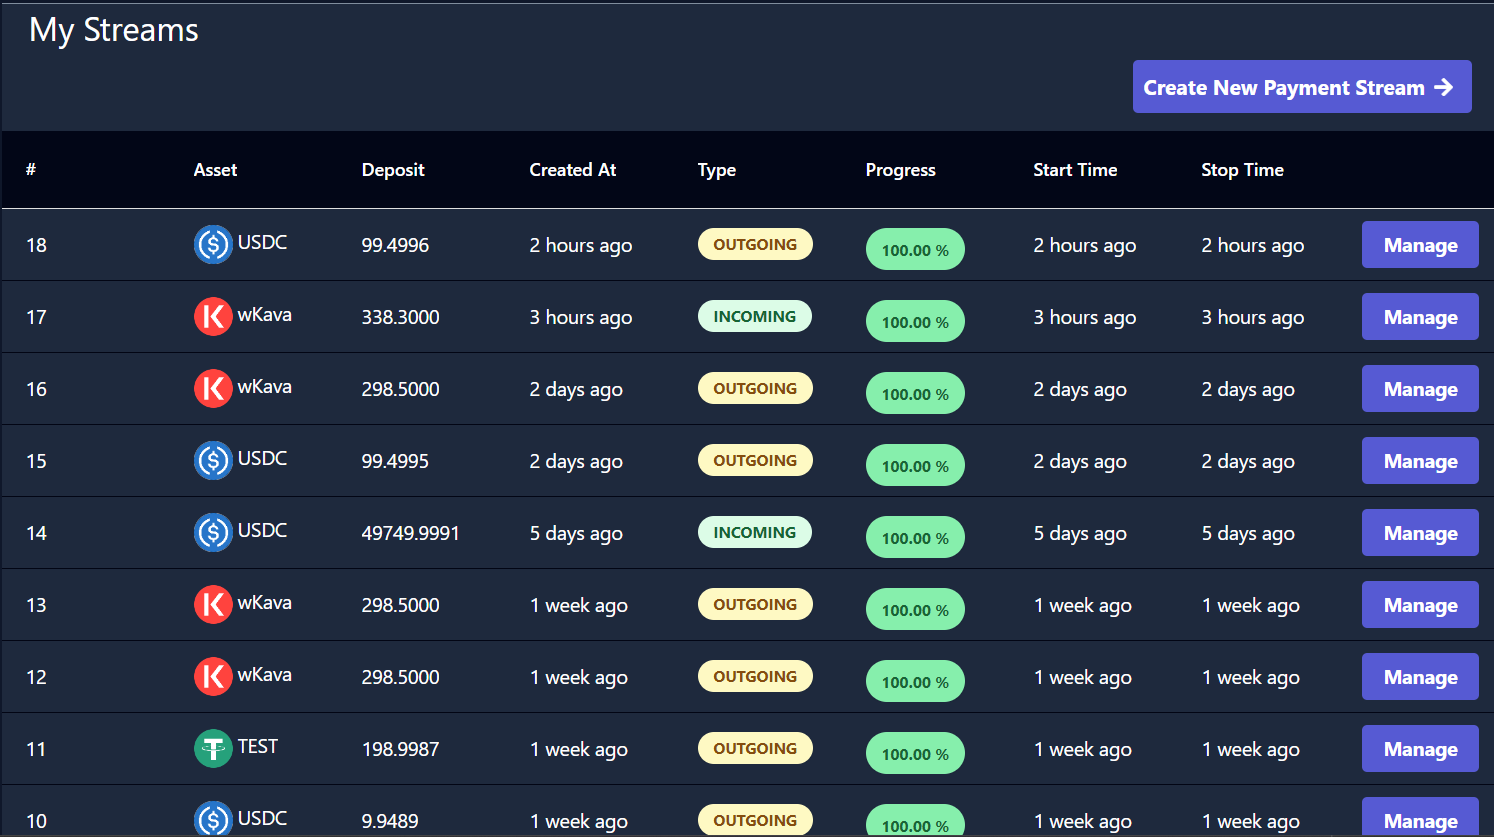Click the Created At column header

pos(572,170)
